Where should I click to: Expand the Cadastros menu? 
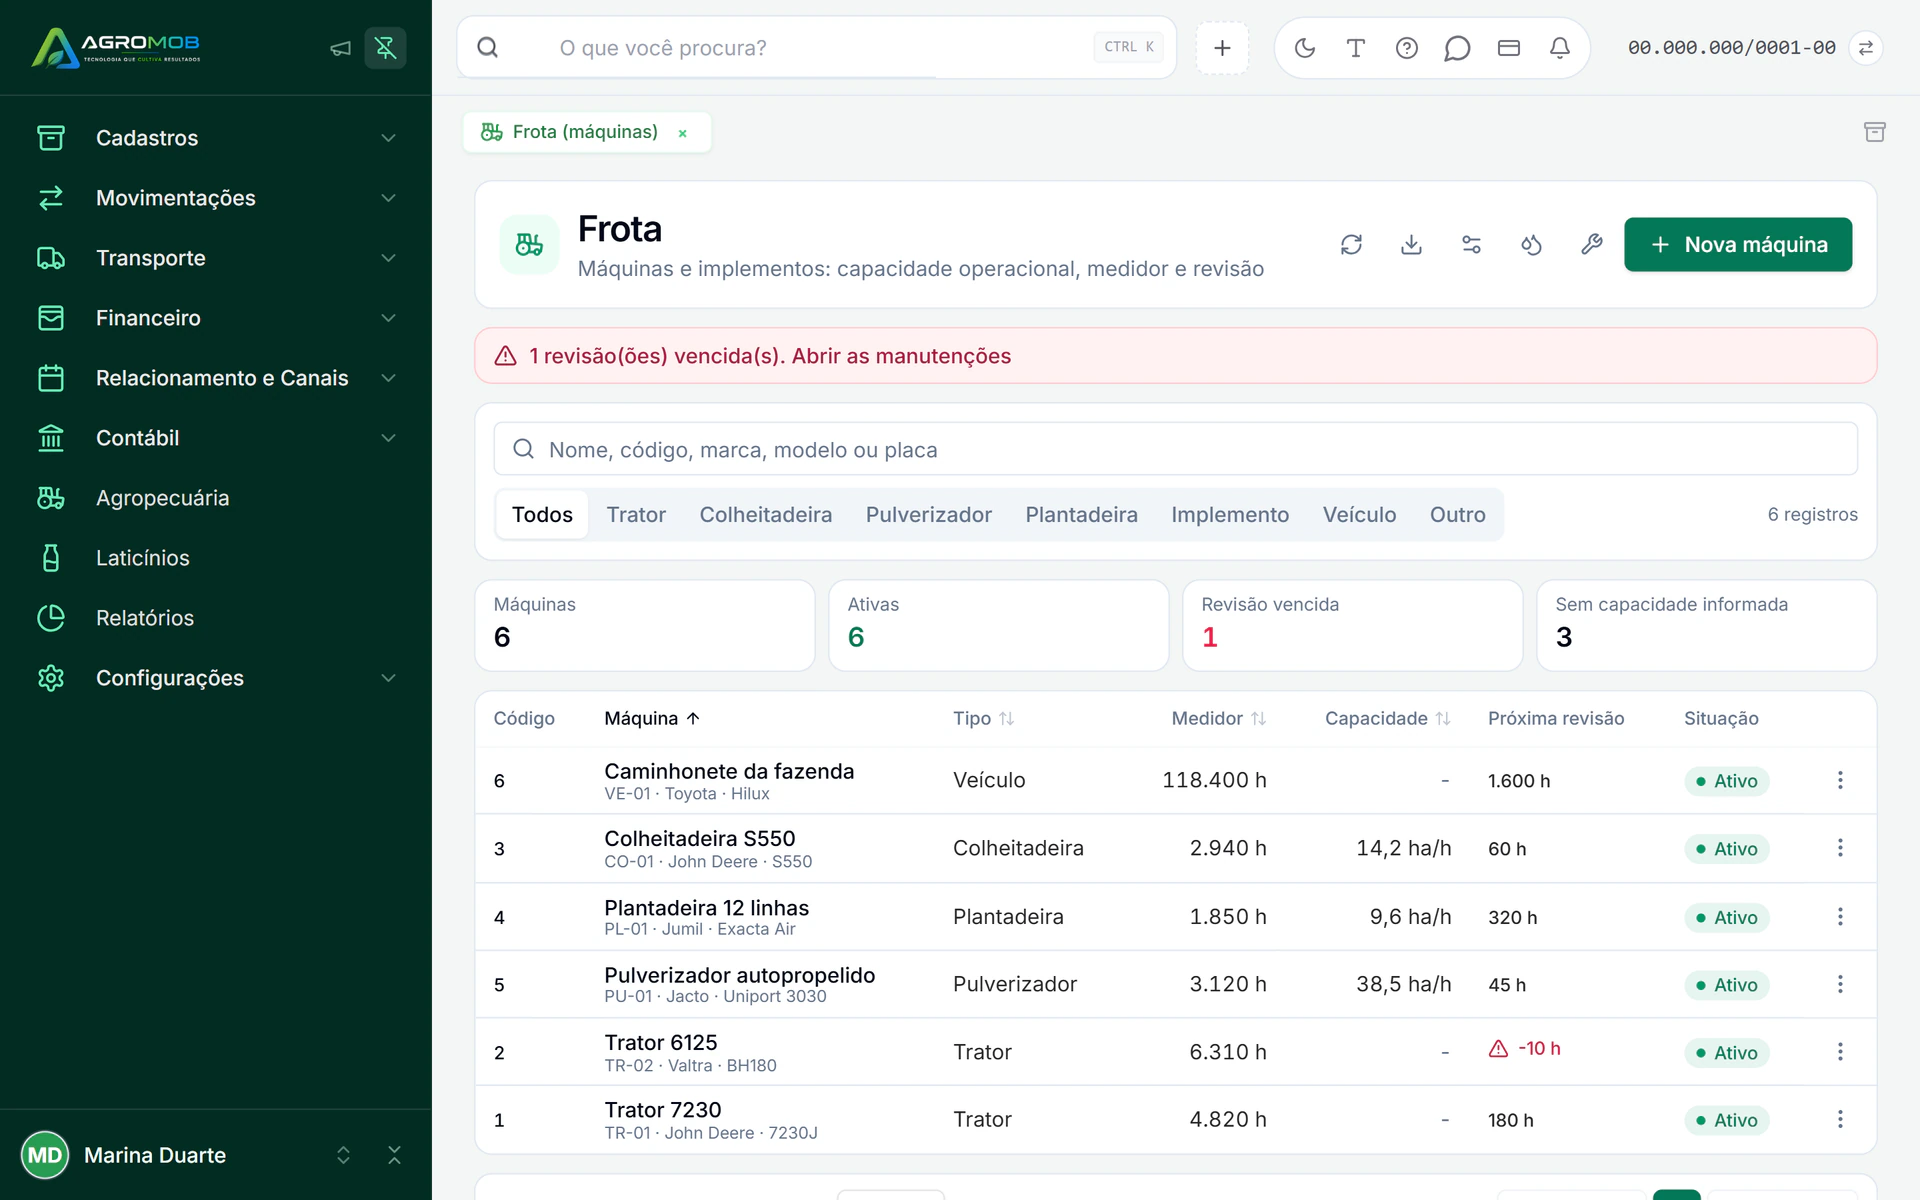216,138
